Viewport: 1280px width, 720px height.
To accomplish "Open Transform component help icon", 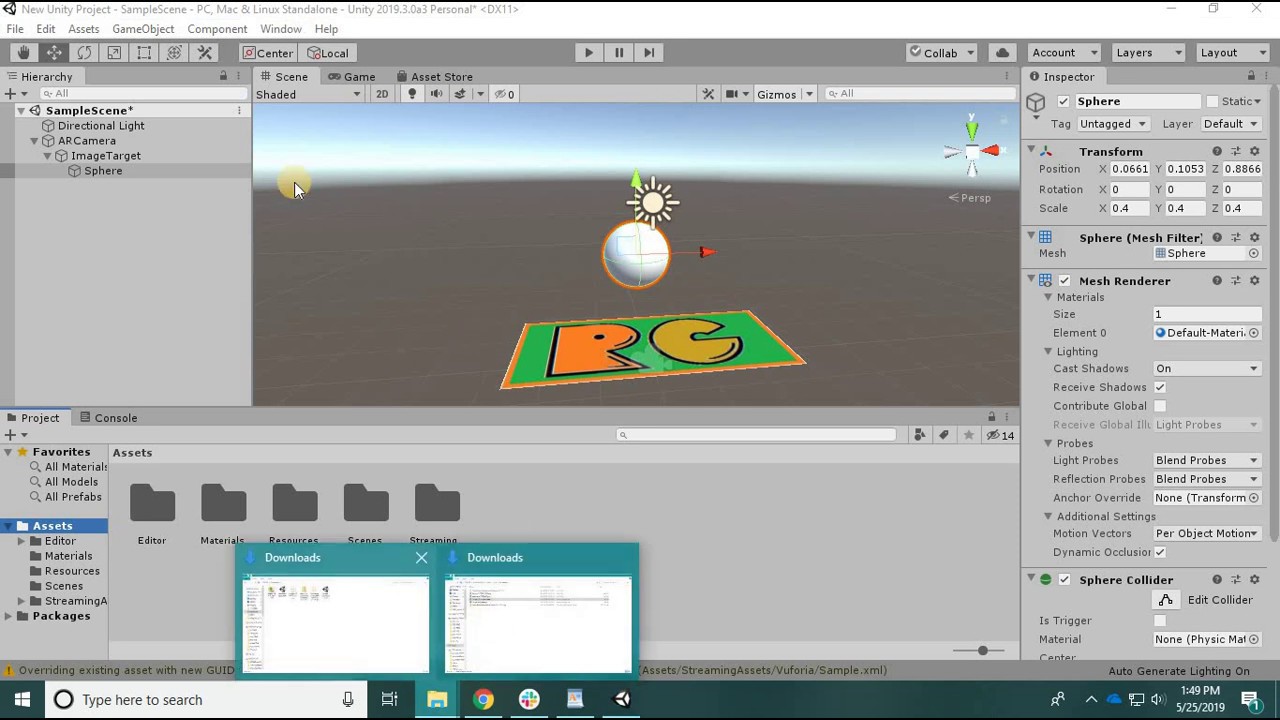I will tap(1217, 151).
